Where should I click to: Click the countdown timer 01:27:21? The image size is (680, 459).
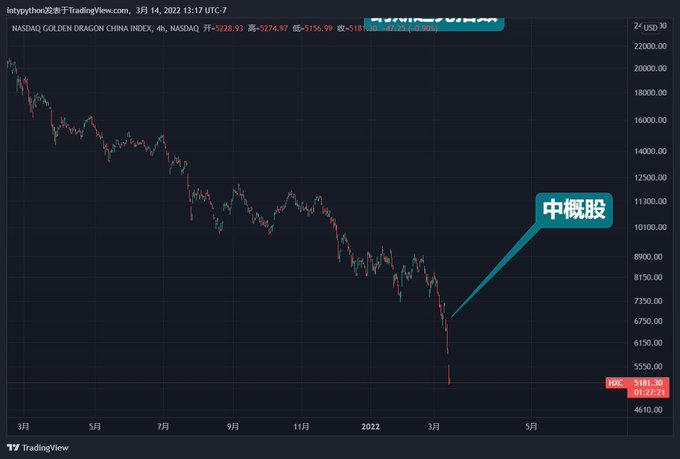(649, 393)
